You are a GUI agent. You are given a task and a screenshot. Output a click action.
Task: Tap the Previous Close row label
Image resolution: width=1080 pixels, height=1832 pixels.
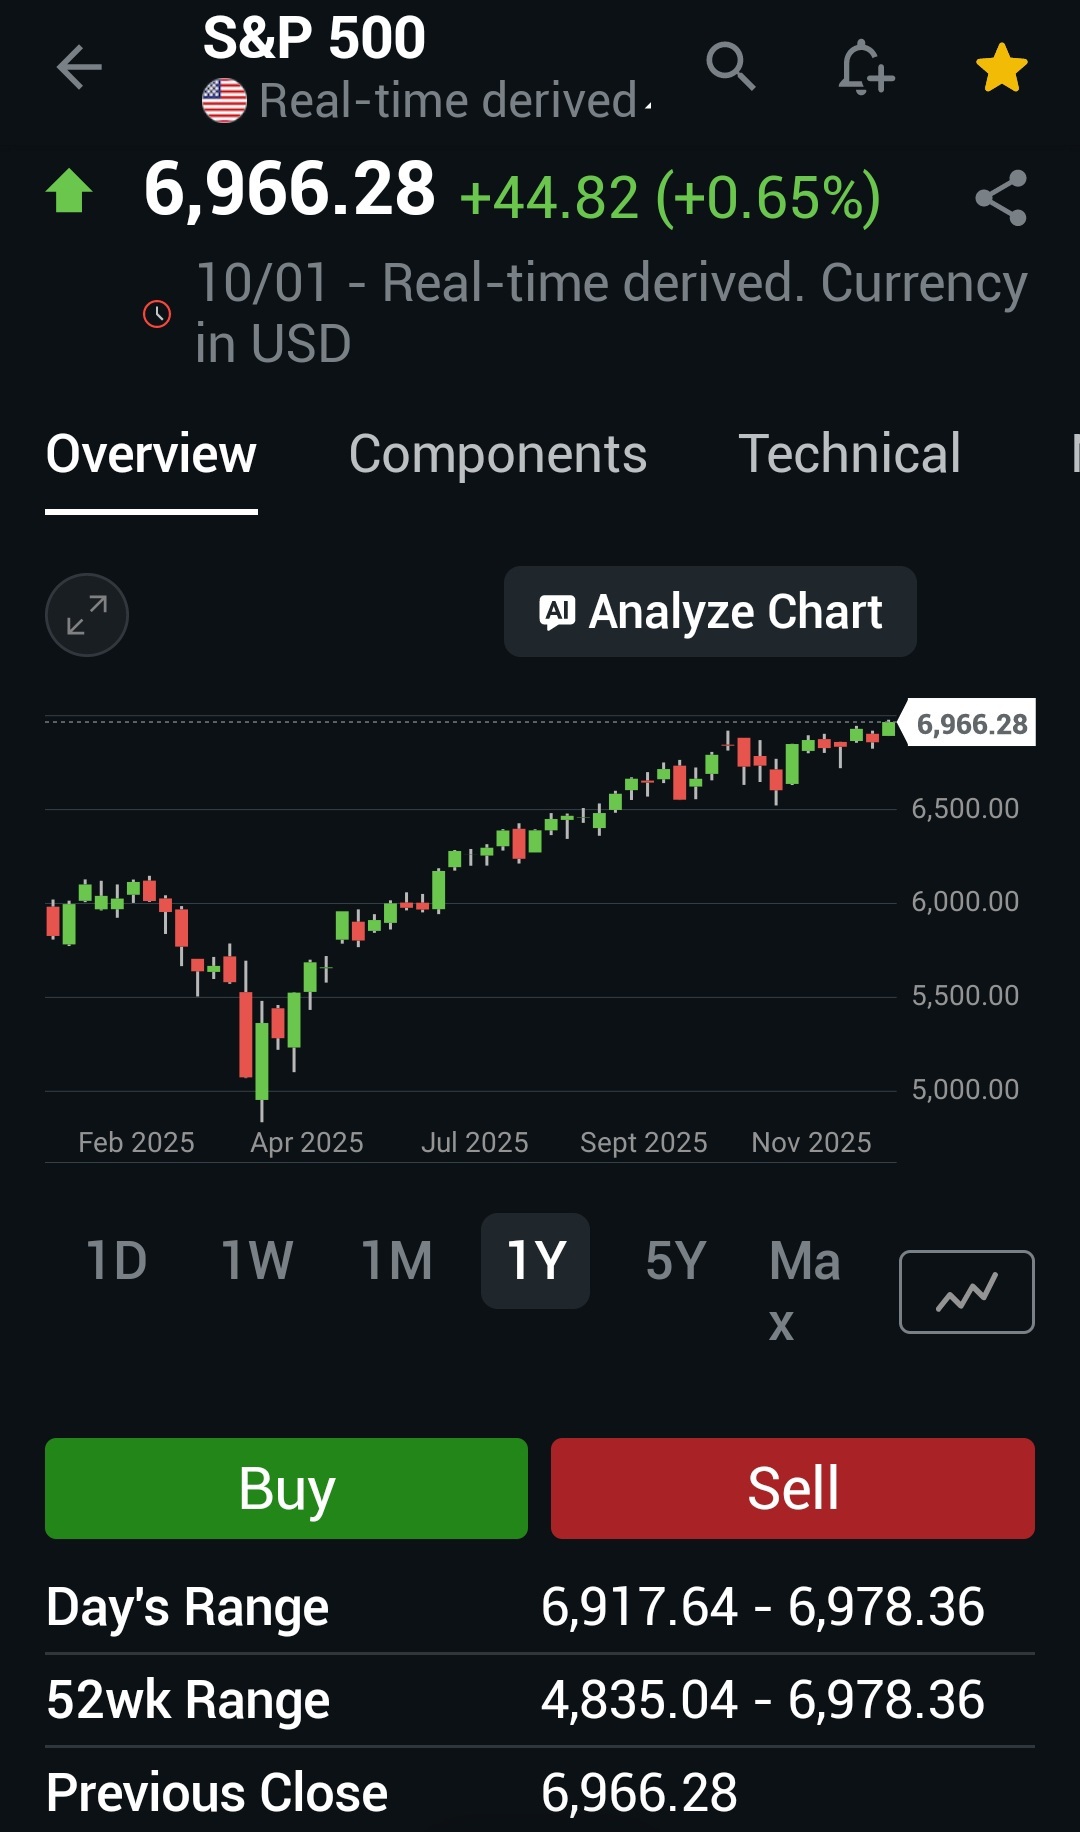[217, 1793]
